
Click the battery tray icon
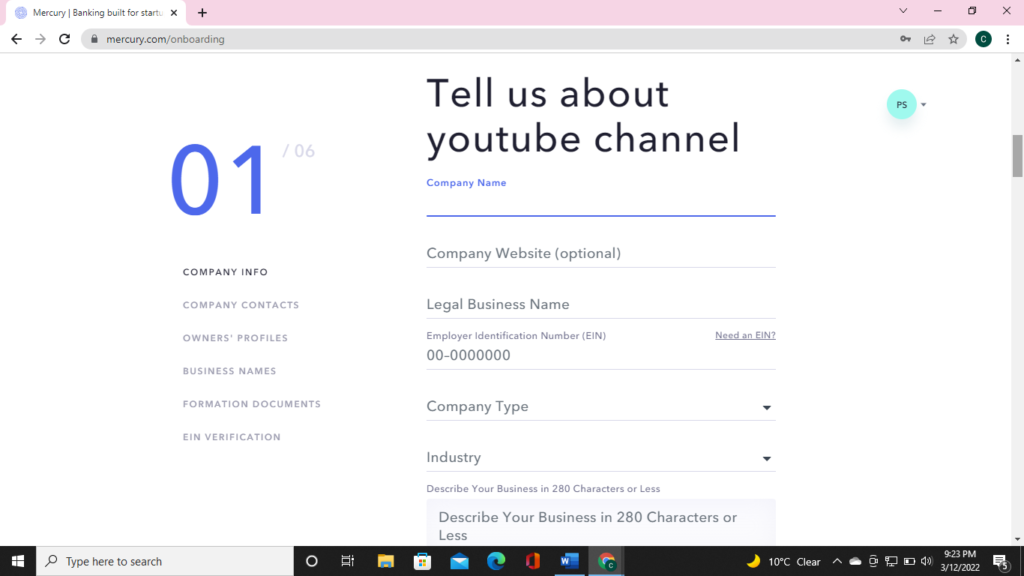[x=909, y=561]
